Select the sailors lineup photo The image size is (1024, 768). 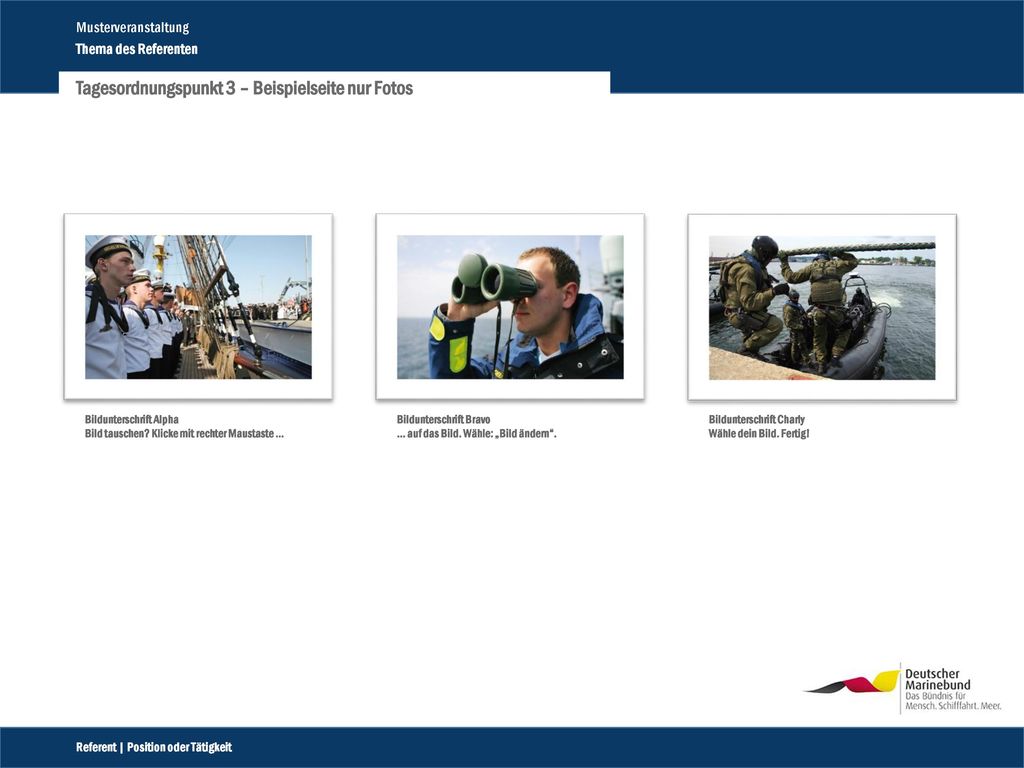[x=199, y=307]
